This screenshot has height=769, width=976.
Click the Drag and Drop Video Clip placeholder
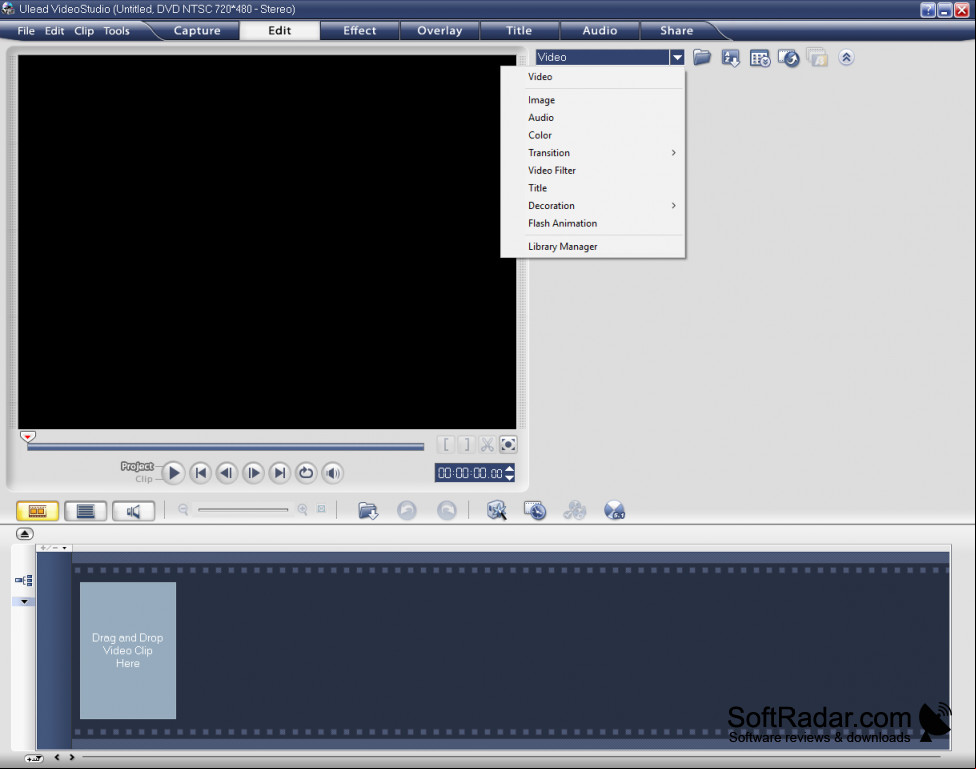(x=128, y=650)
